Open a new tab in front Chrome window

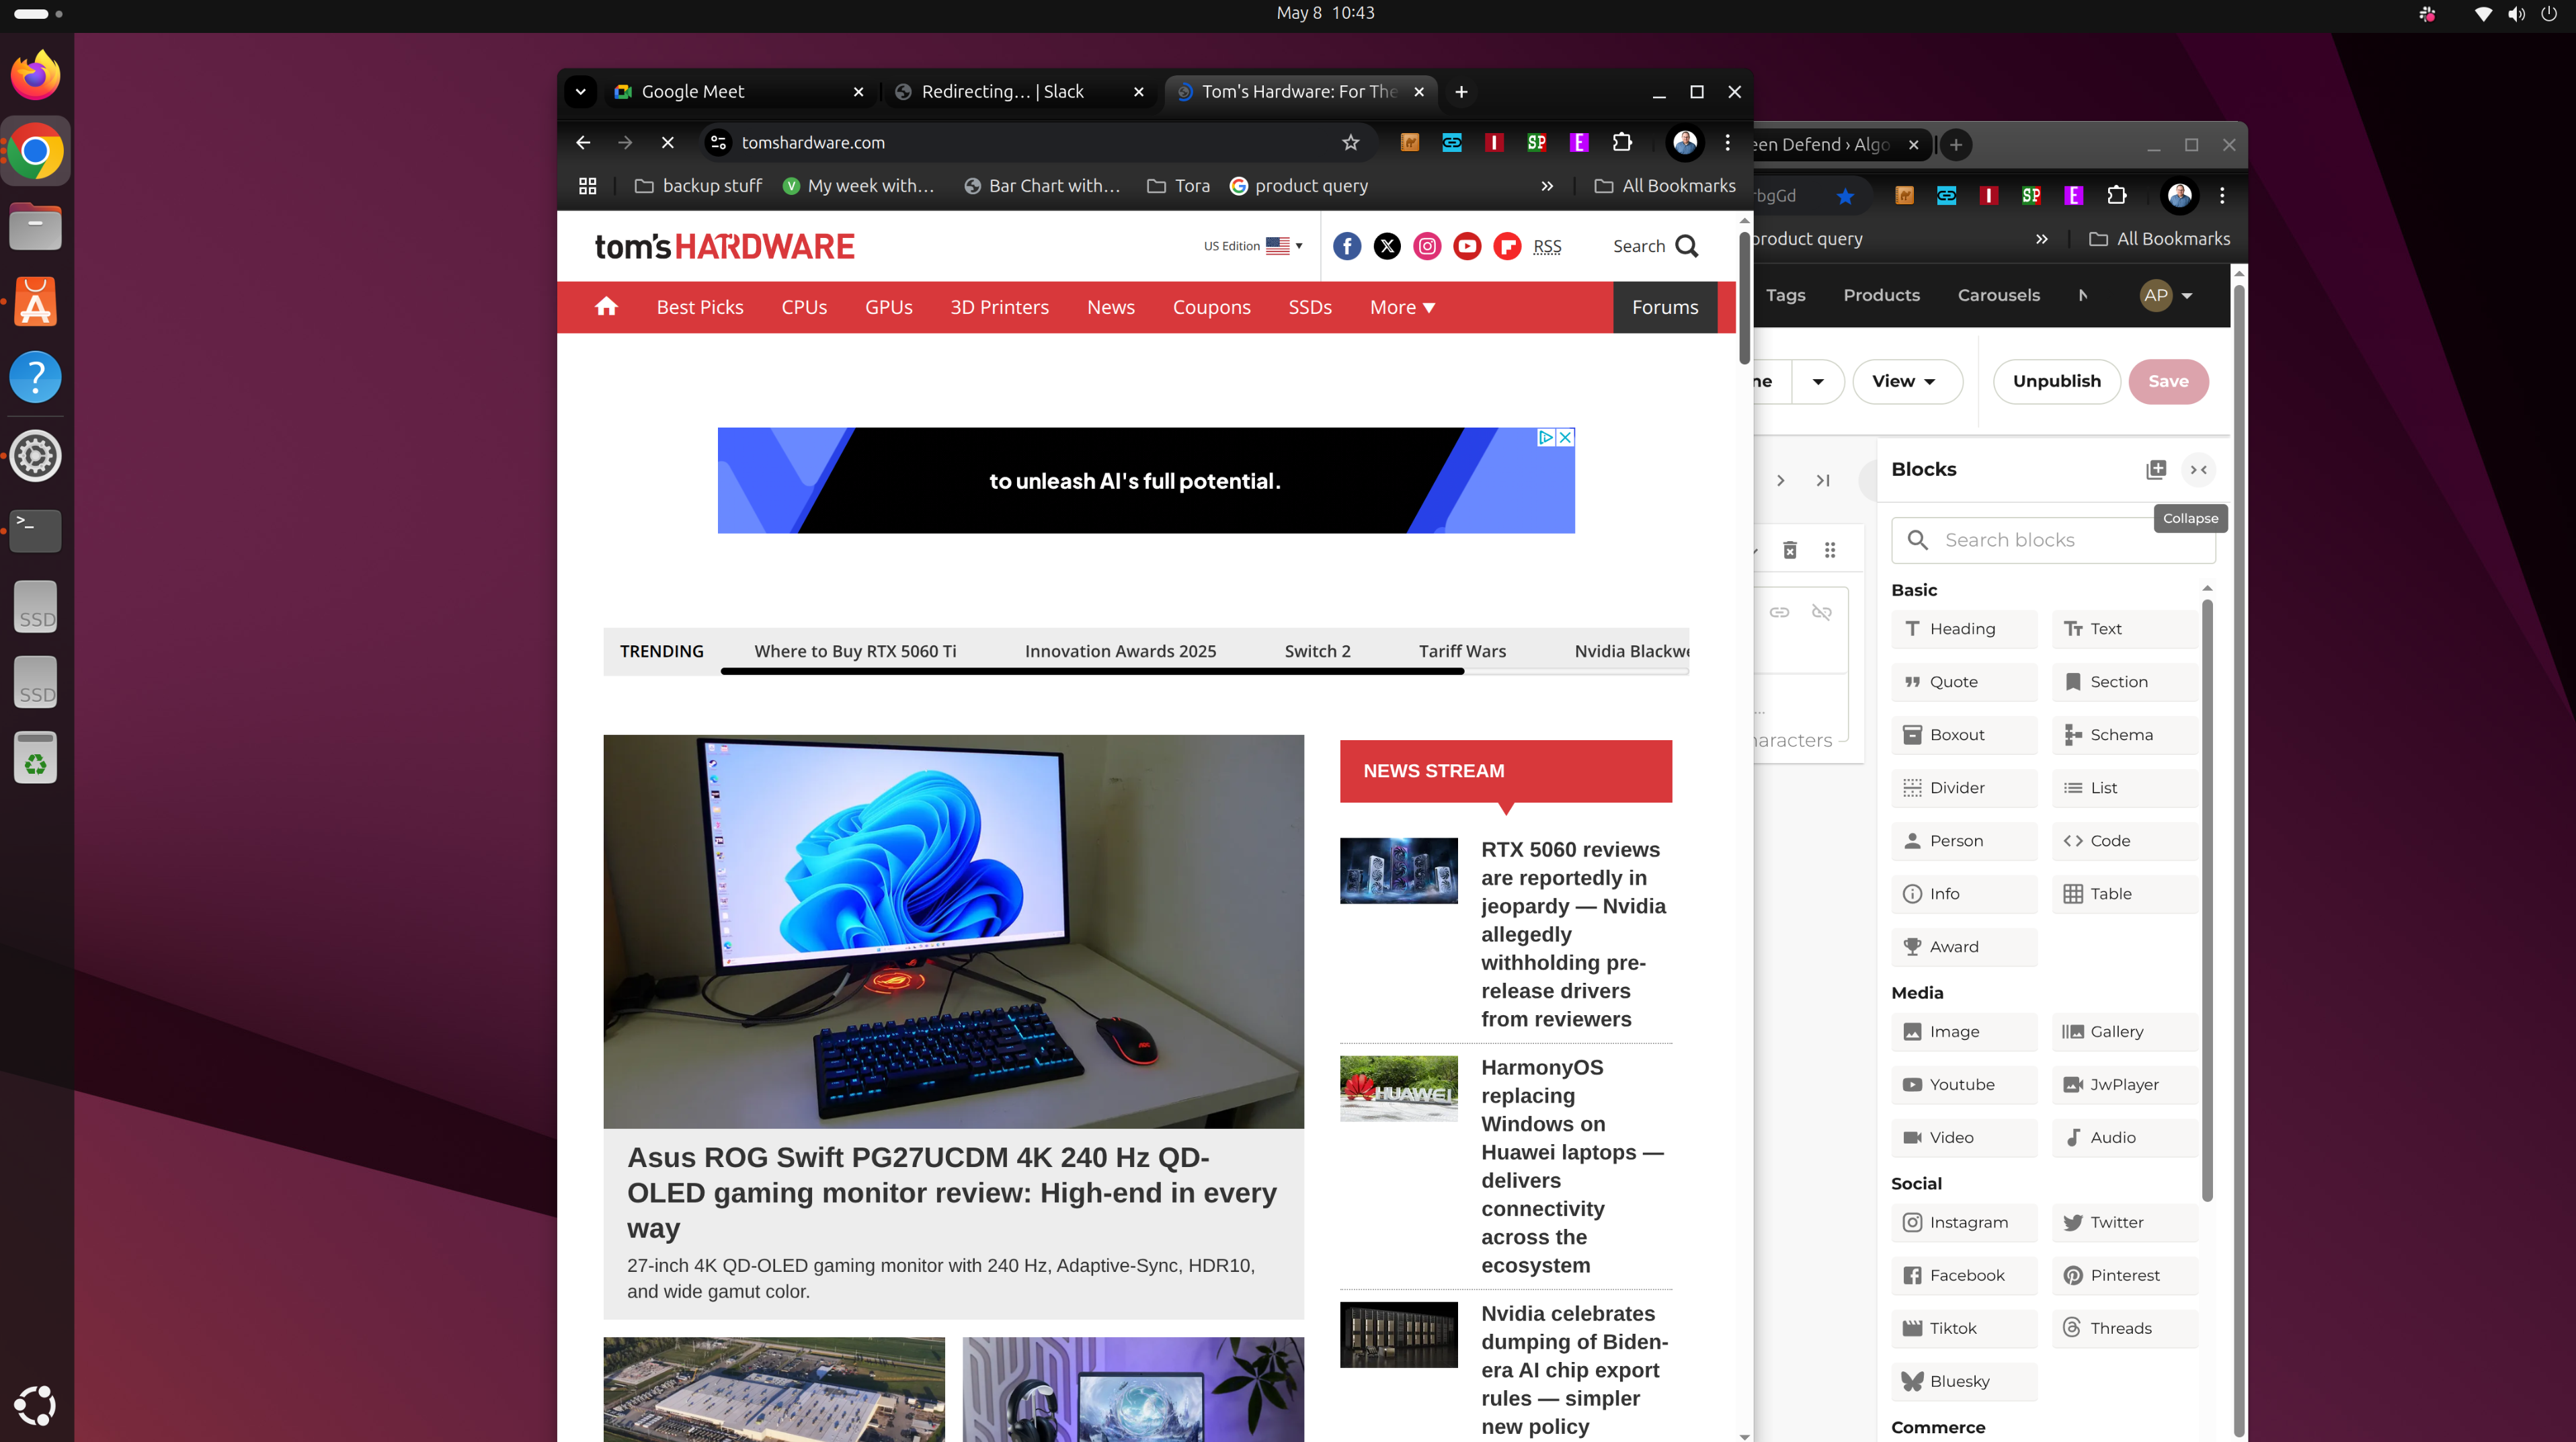tap(1461, 92)
